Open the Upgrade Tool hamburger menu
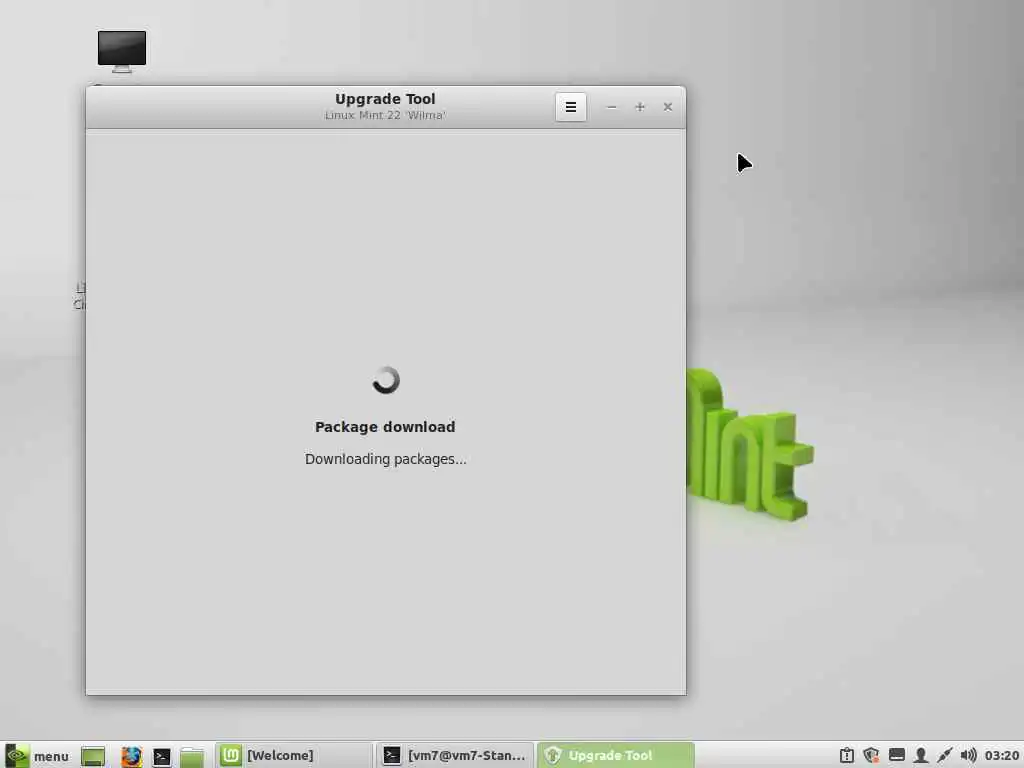 571,107
